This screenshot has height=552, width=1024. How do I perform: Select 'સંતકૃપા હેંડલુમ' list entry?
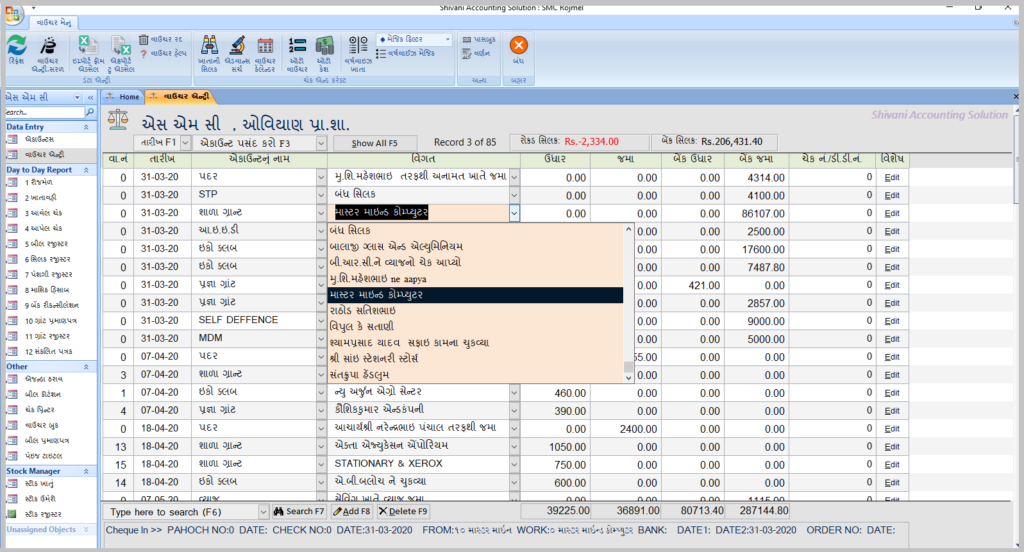point(475,375)
